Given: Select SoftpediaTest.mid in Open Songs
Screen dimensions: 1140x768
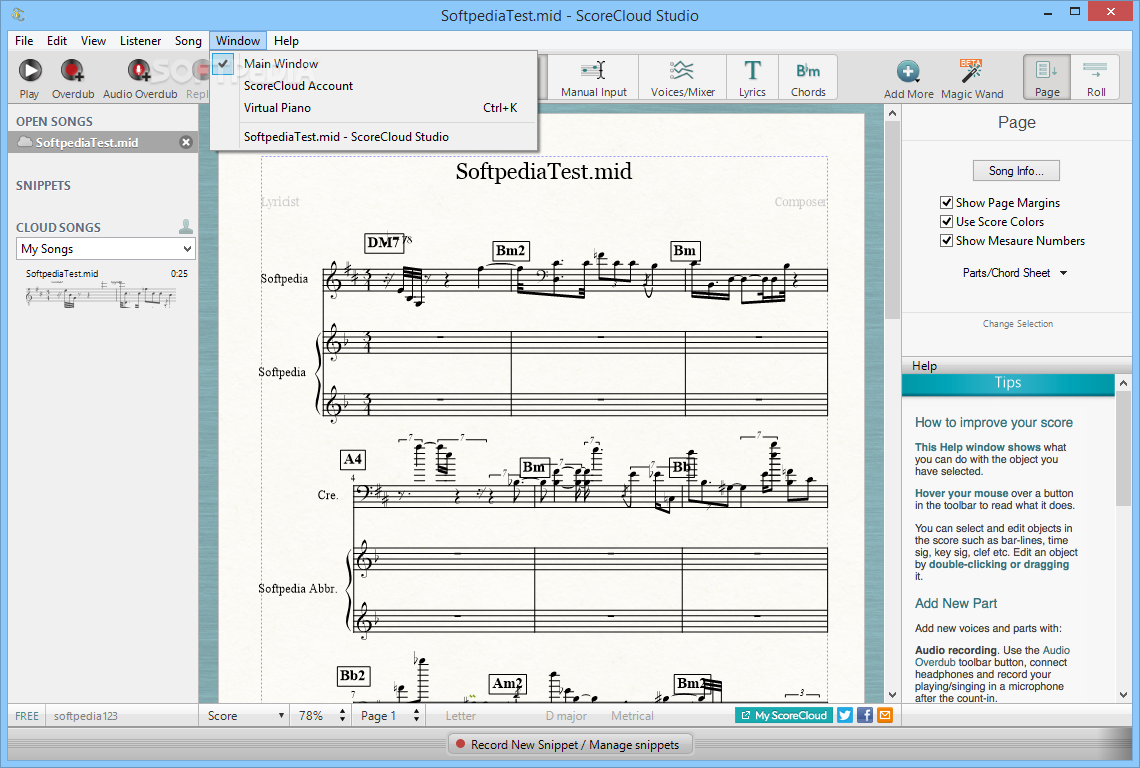Looking at the screenshot, I should pyautogui.click(x=103, y=143).
